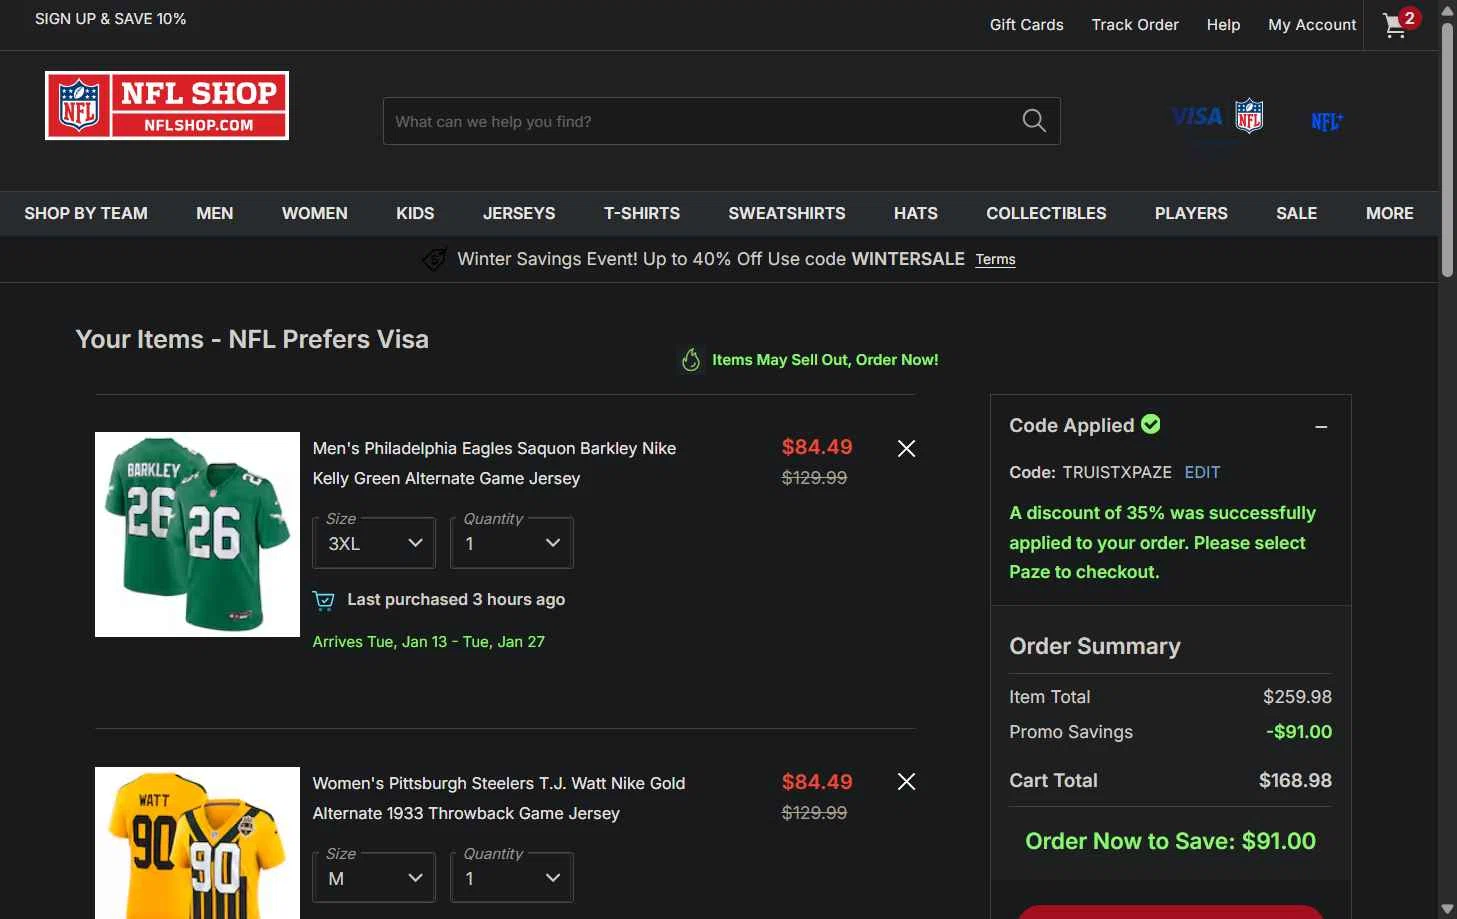Click the search magnifier icon

pos(1034,121)
